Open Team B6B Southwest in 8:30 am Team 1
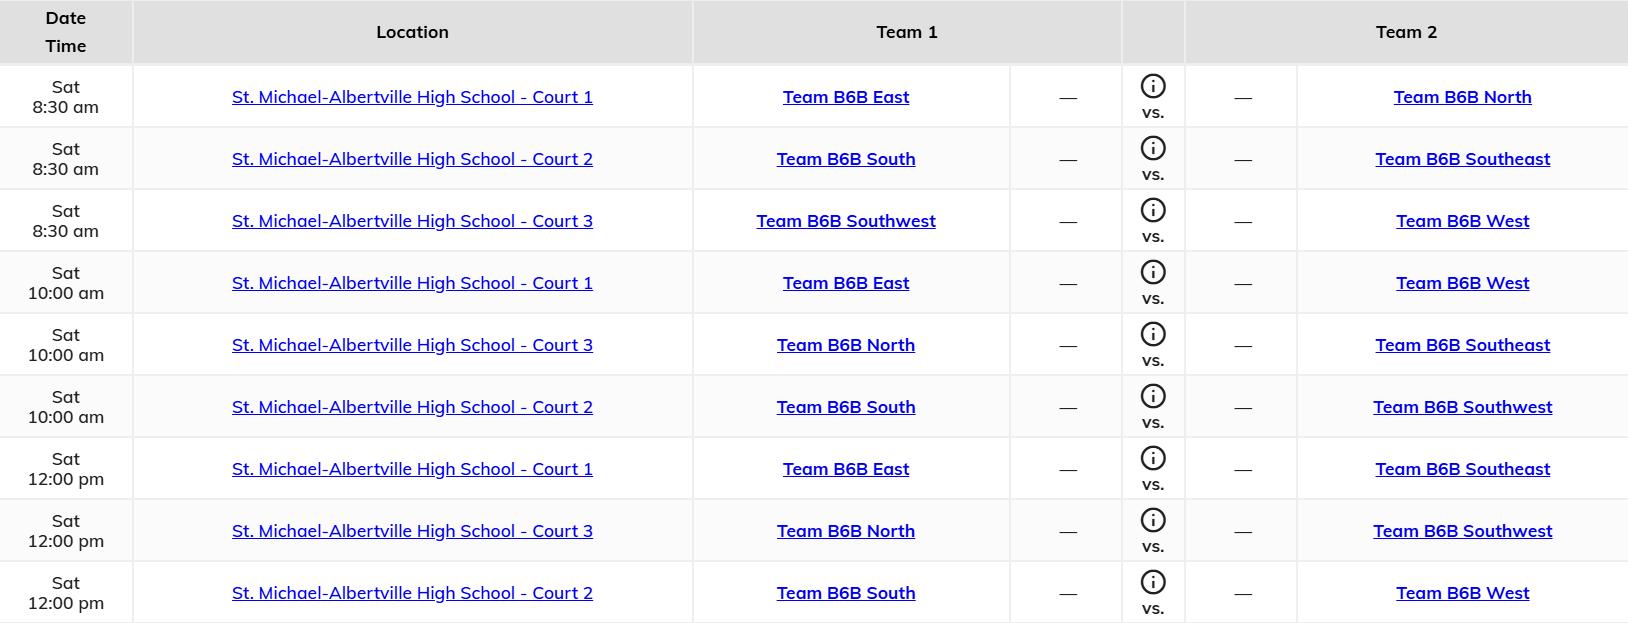This screenshot has width=1628, height=623. 846,221
